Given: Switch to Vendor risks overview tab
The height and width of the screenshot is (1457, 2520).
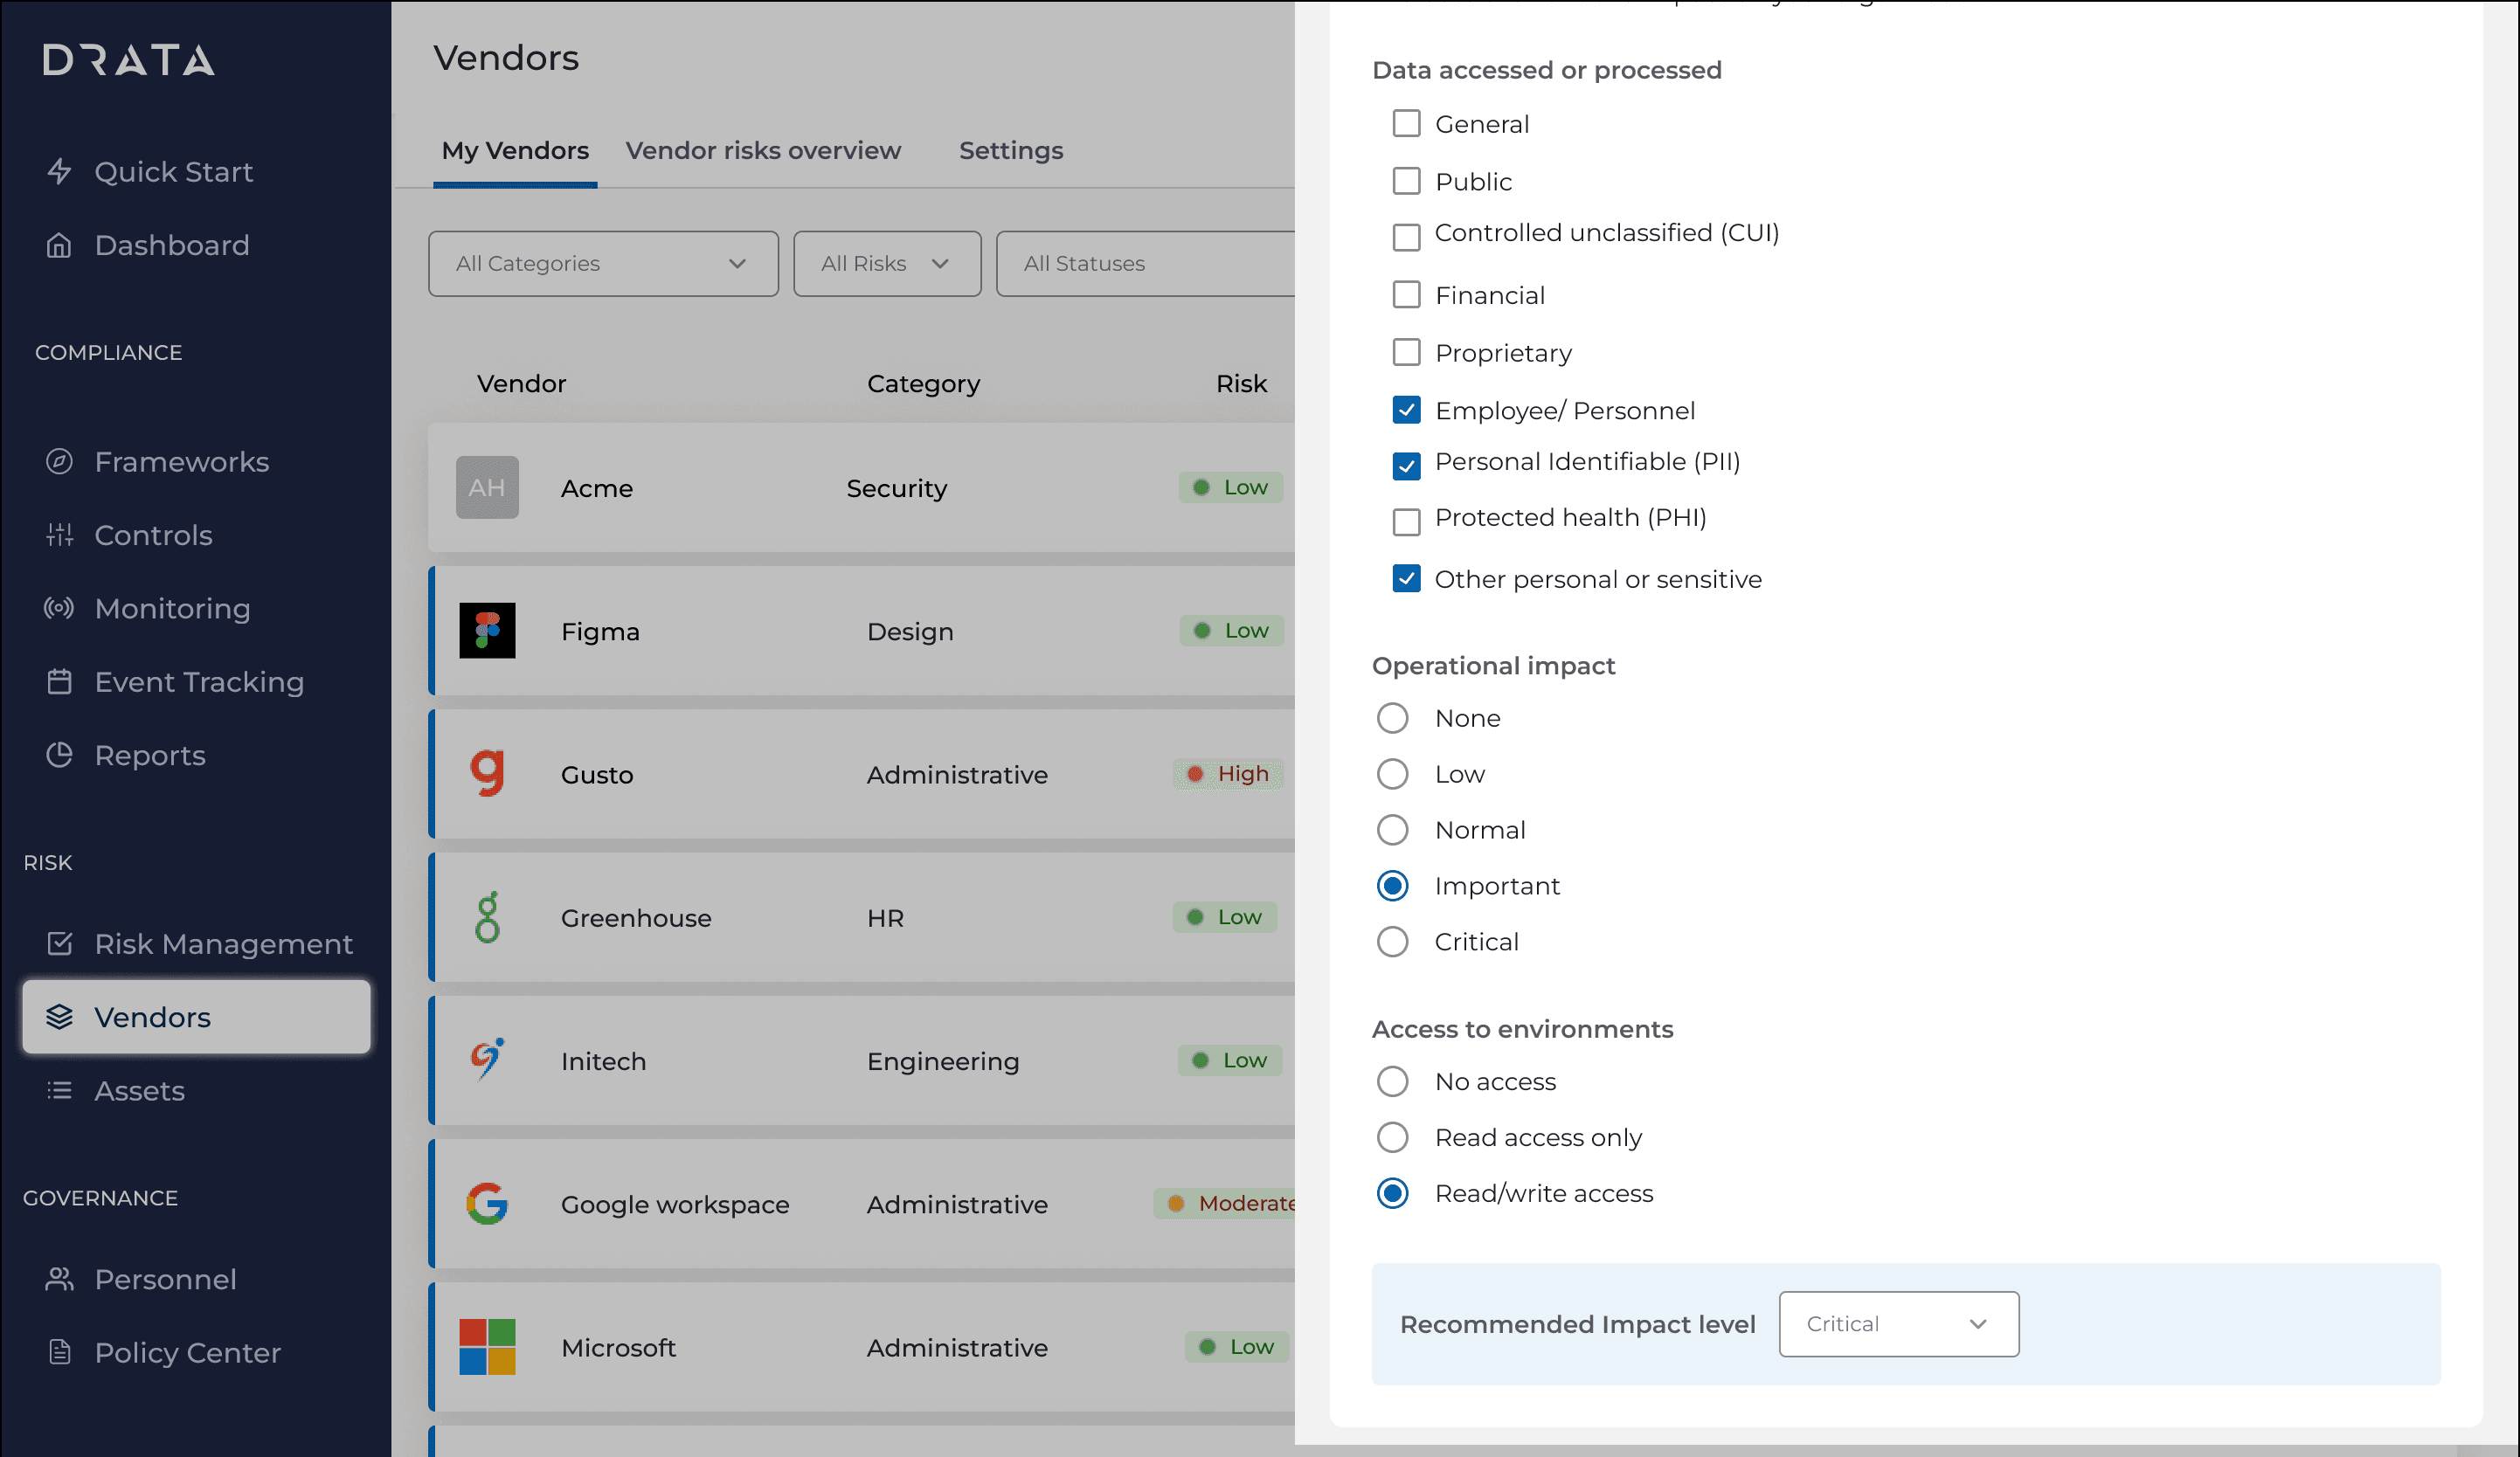Looking at the screenshot, I should pyautogui.click(x=763, y=151).
